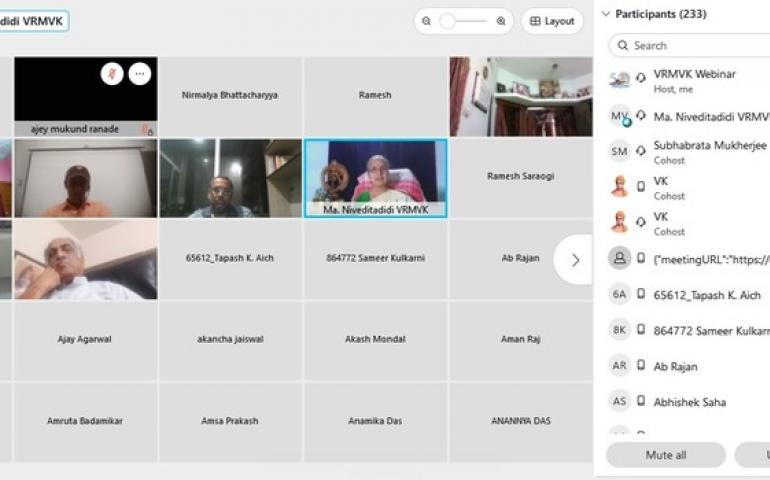Click SM avatar of Subhabrata Mukherjee
The height and width of the screenshot is (480, 770).
(x=619, y=151)
